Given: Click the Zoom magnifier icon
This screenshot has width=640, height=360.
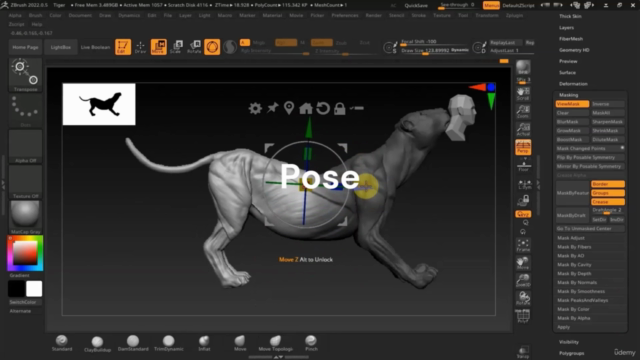Looking at the screenshot, I should pos(523,111).
